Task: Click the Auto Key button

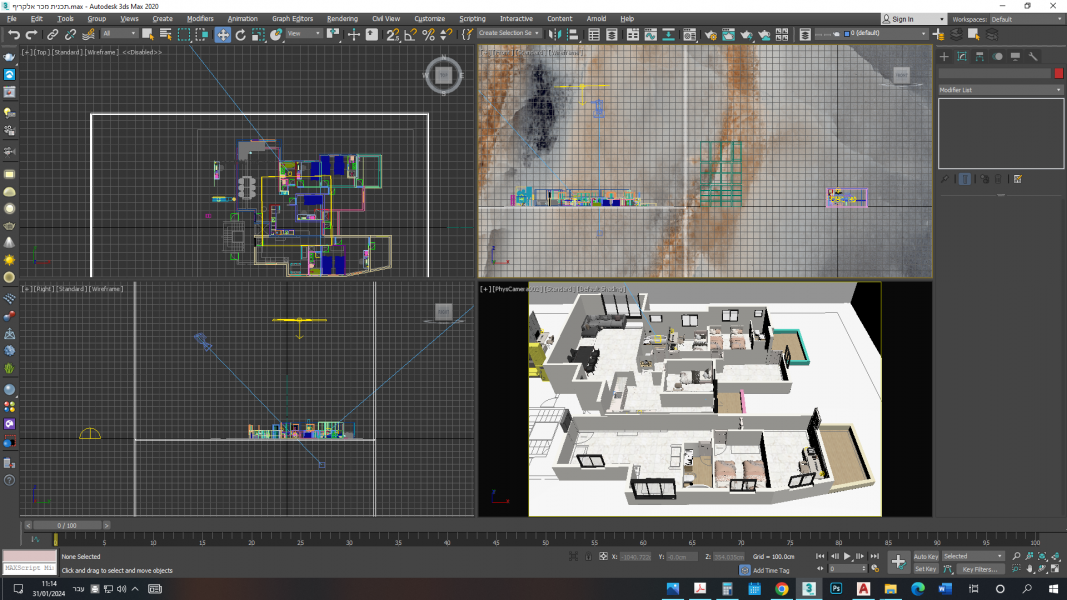Action: click(x=925, y=556)
